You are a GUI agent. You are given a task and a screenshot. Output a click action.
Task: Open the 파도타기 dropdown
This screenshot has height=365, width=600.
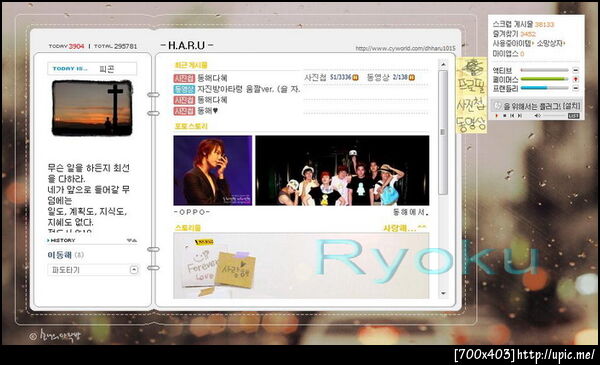[92, 270]
